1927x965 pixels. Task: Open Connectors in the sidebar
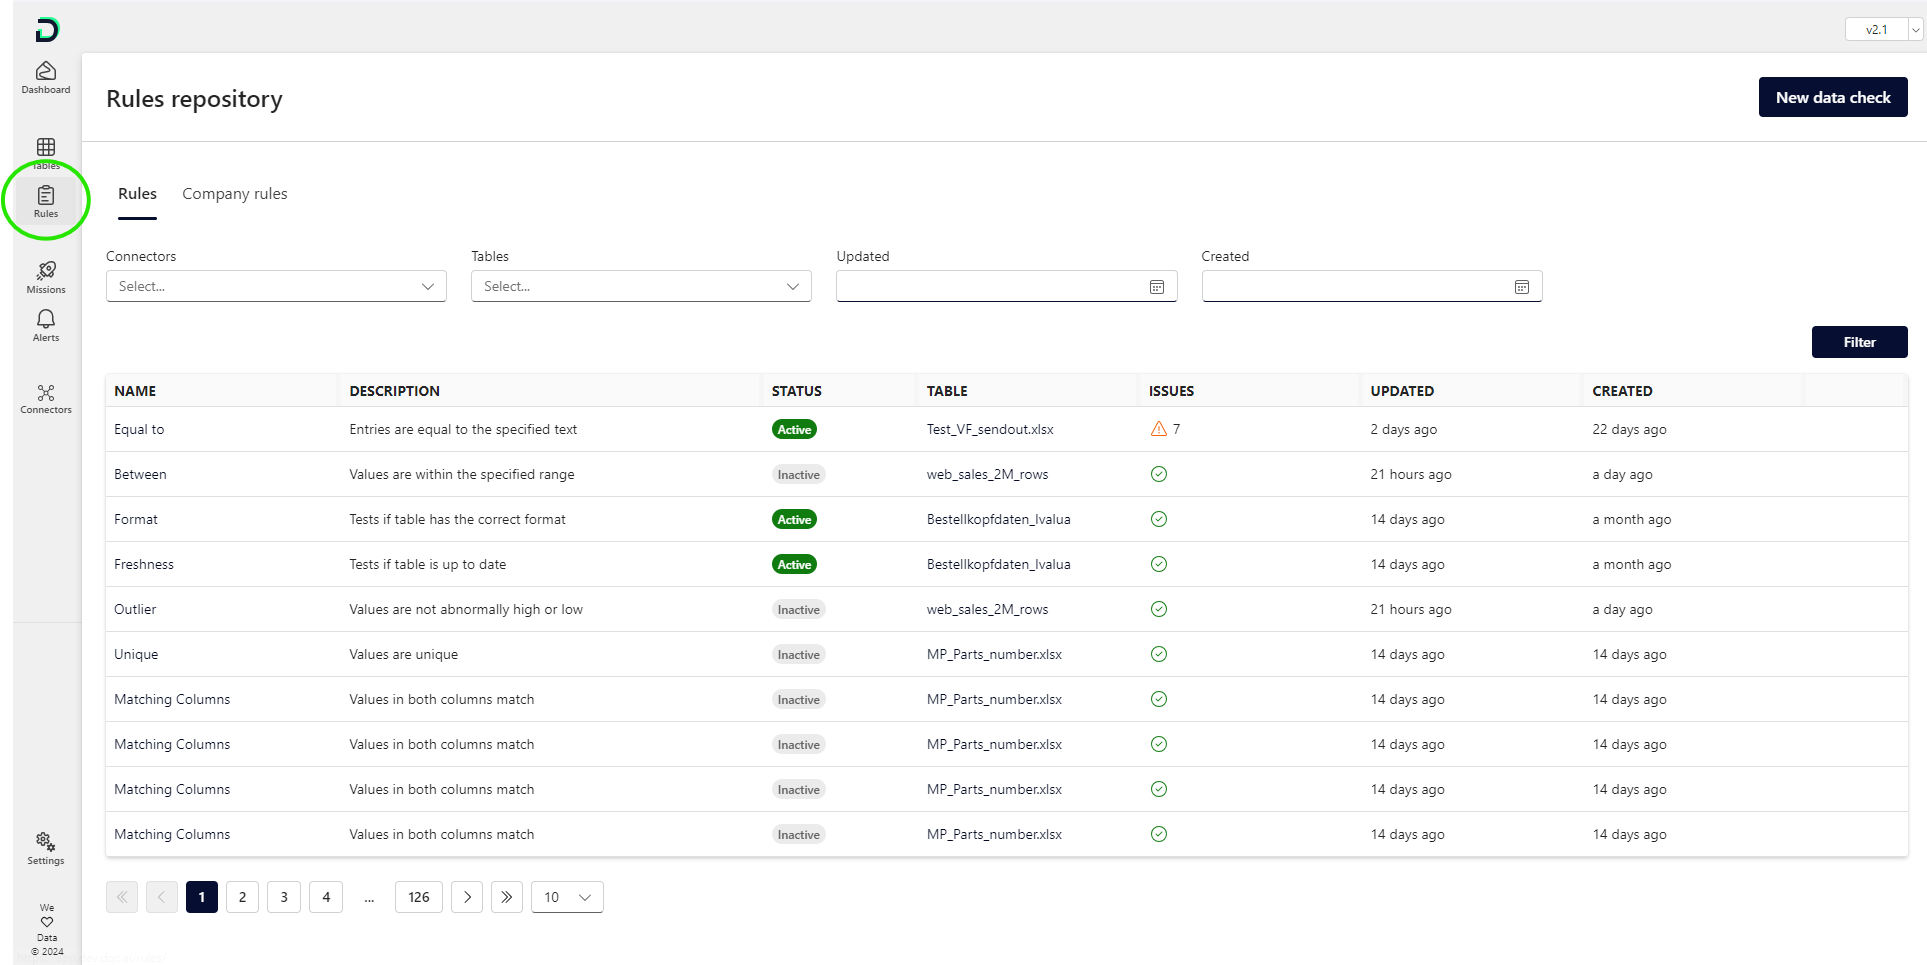click(x=46, y=398)
